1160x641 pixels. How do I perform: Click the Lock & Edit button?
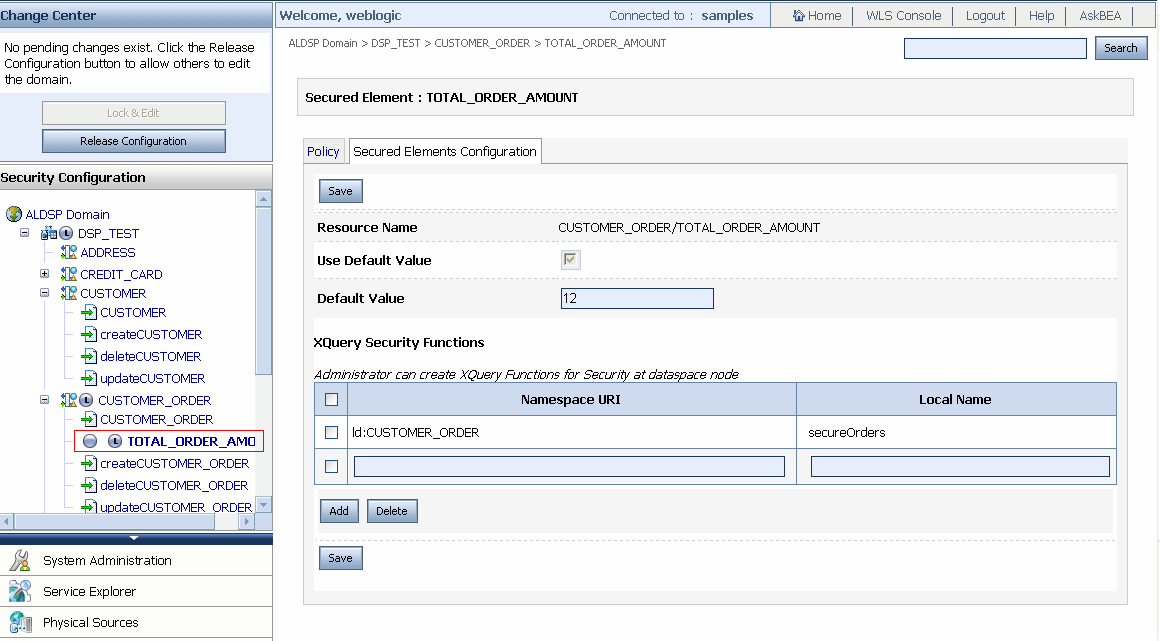[134, 113]
